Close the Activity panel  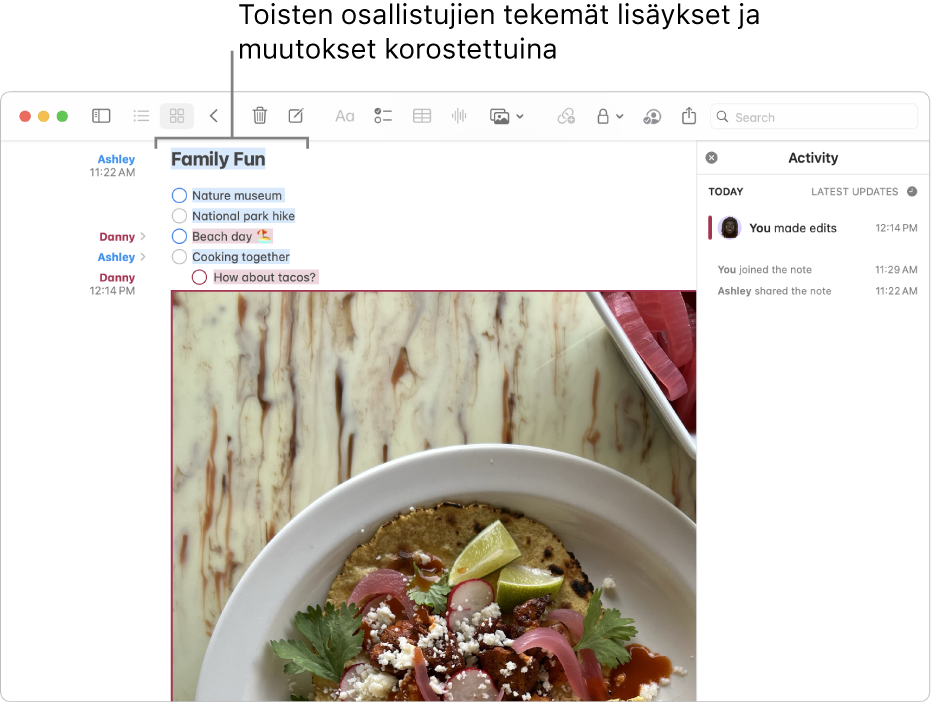711,157
